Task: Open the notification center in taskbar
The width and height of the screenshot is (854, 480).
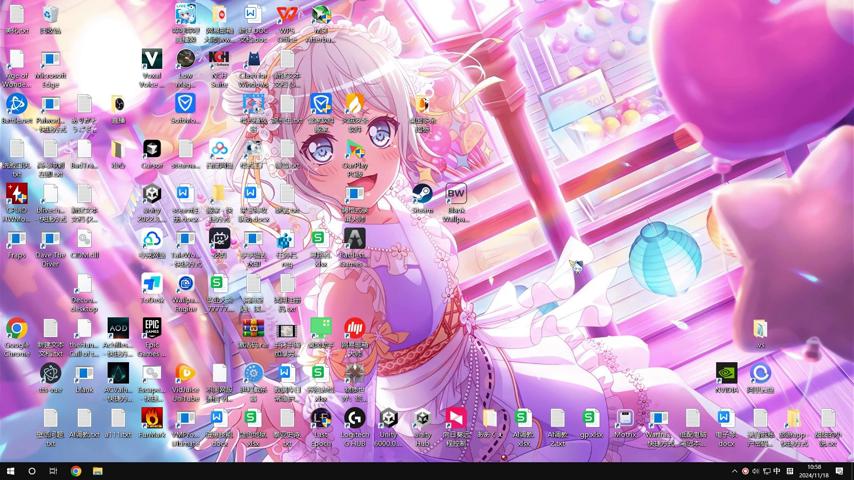Action: (x=839, y=471)
